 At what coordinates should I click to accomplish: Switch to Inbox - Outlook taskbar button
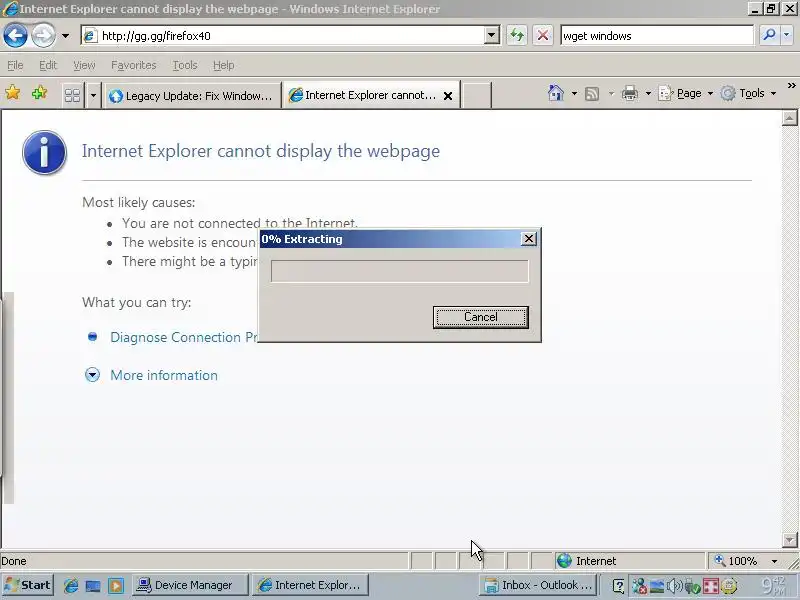tap(538, 585)
